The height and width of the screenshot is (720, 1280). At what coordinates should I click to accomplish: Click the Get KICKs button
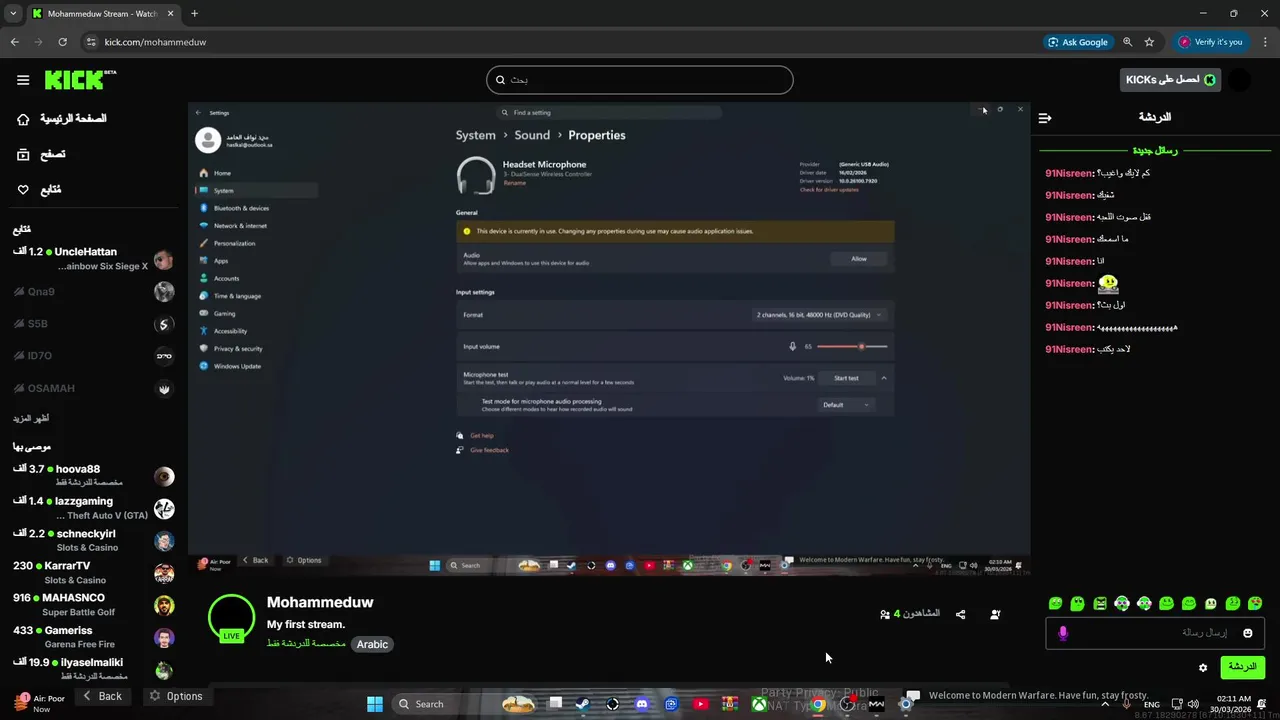coord(1170,80)
